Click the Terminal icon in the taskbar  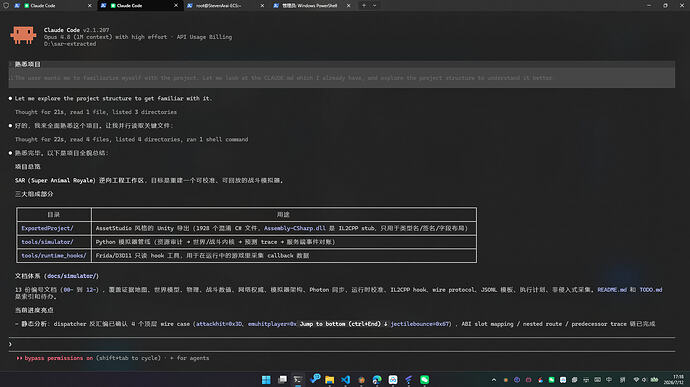(x=298, y=380)
